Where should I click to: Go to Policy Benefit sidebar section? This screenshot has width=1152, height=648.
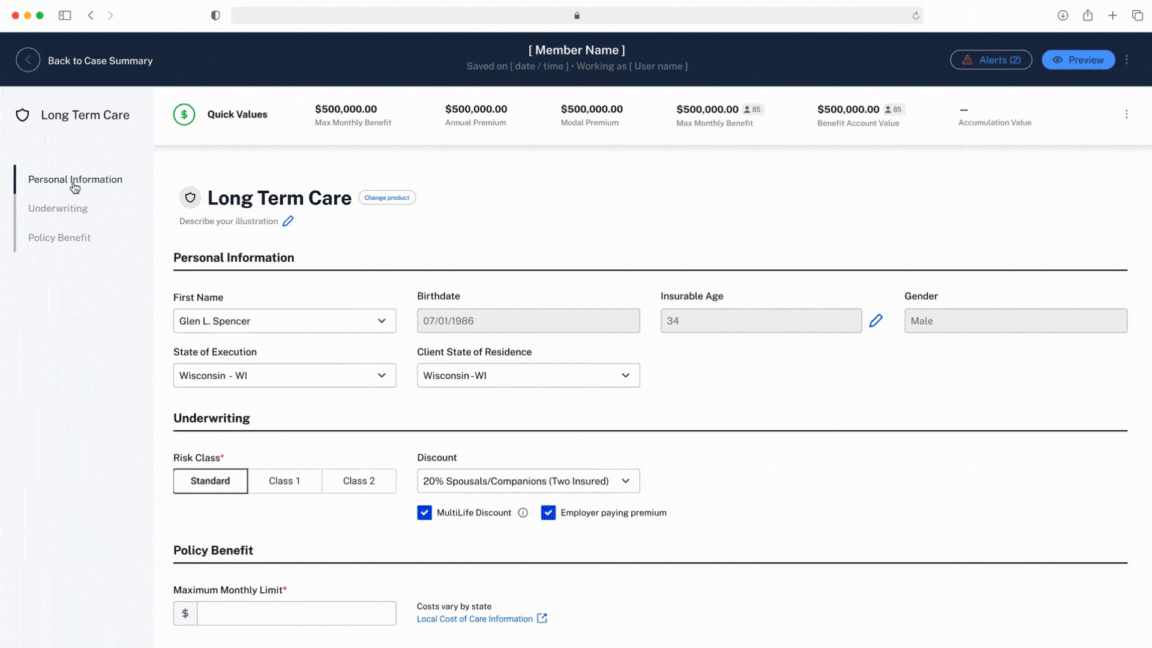(59, 238)
